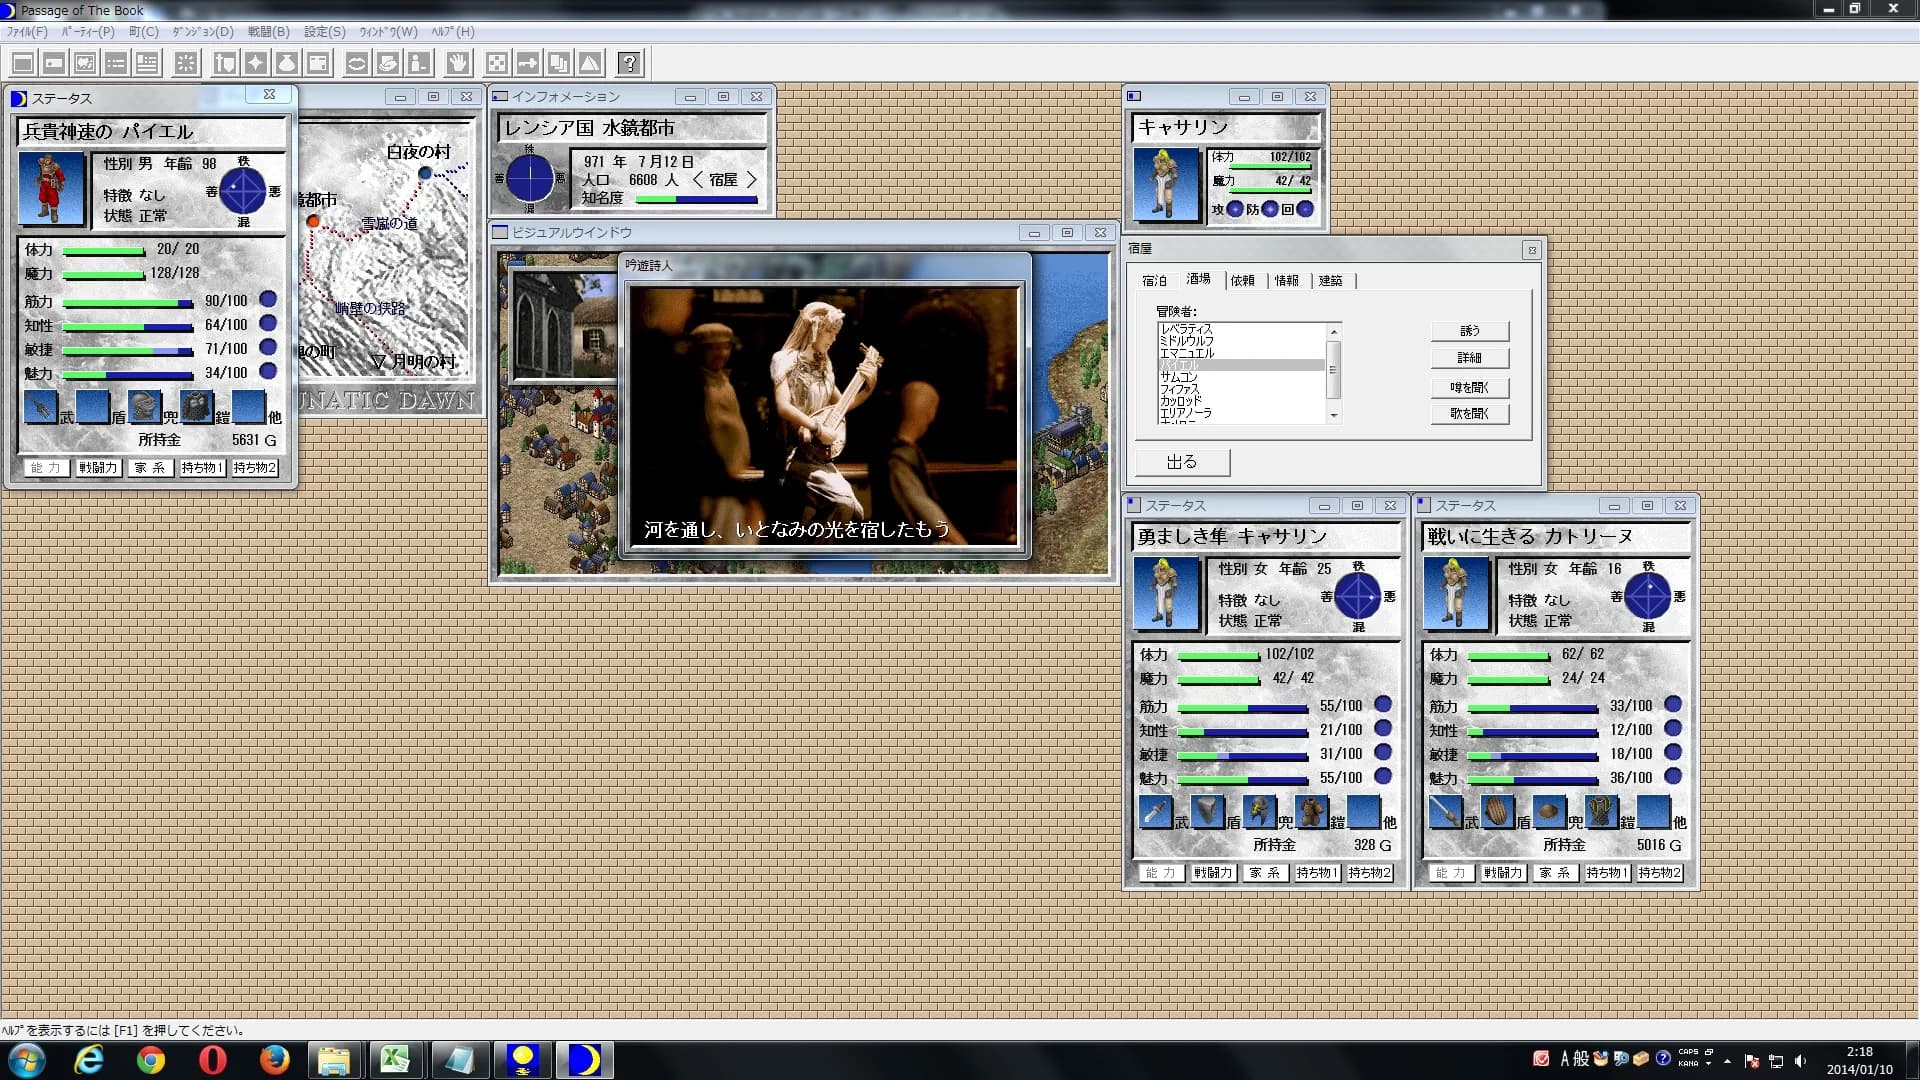Viewport: 1920px width, 1080px height.
Task: Click the blank window icon in the toolbar
Action: [23, 64]
